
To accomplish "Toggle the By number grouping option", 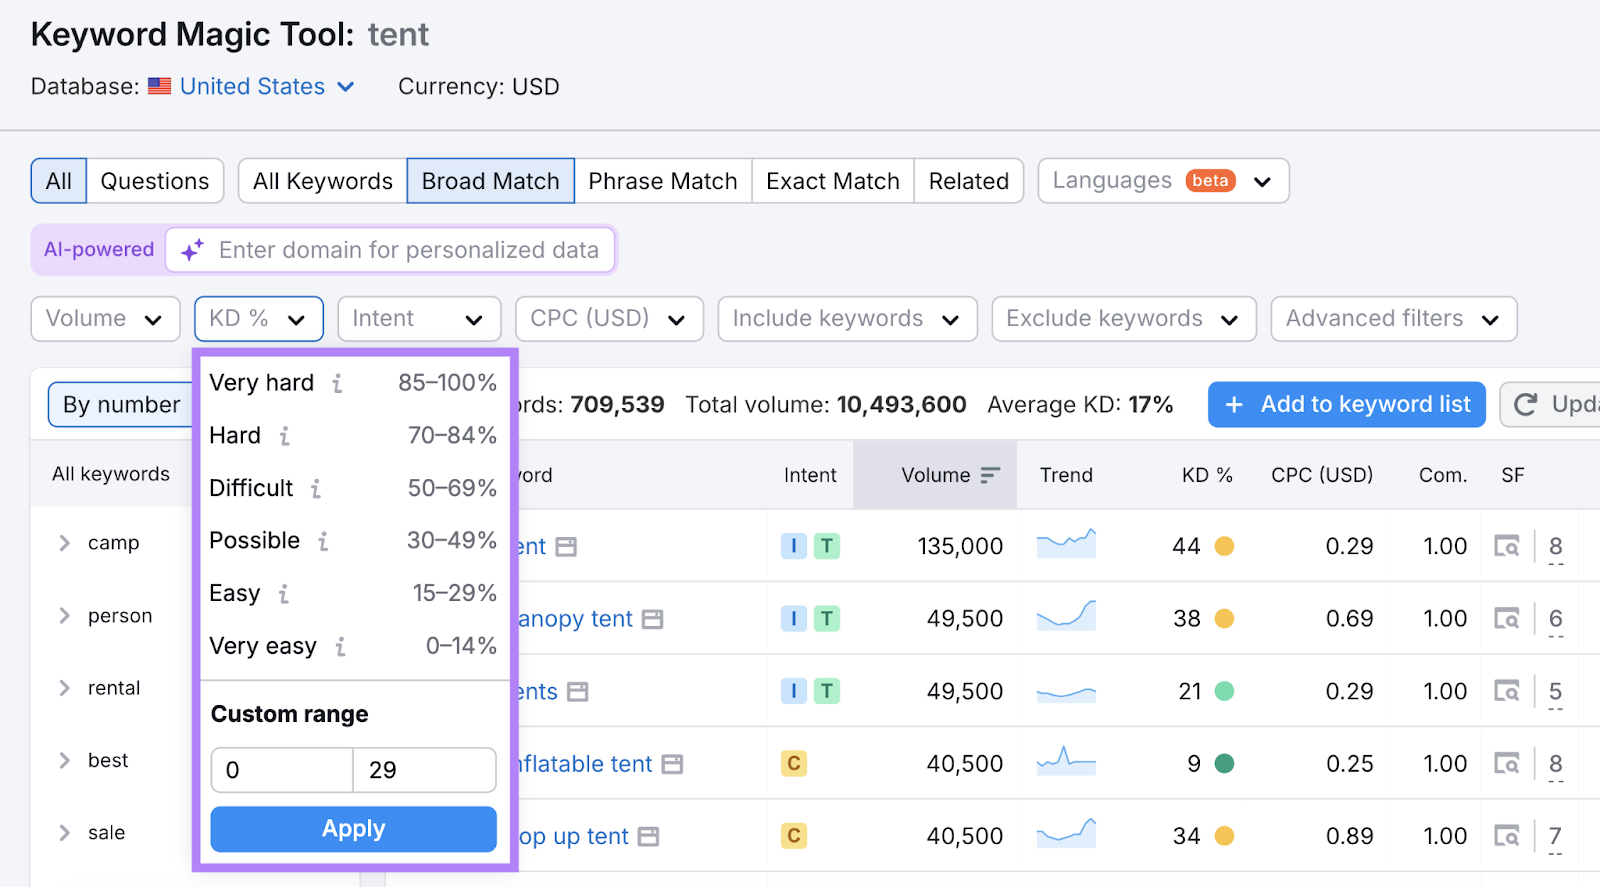I will click(121, 405).
